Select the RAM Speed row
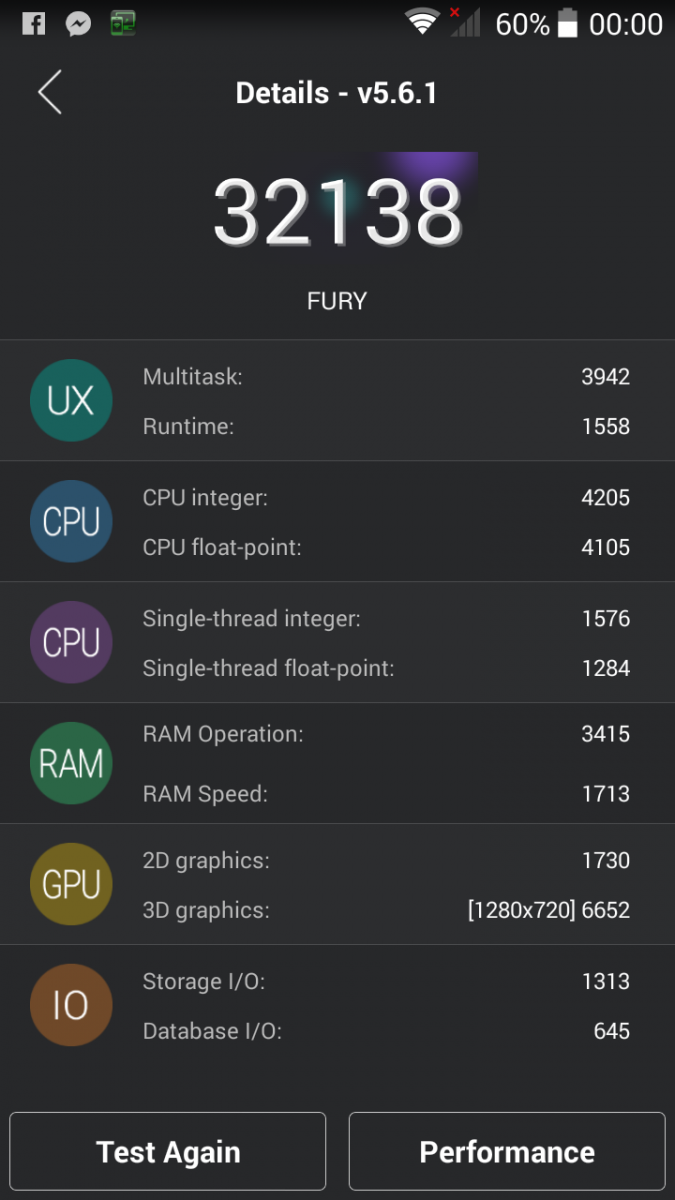Image resolution: width=675 pixels, height=1200 pixels. 386,794
